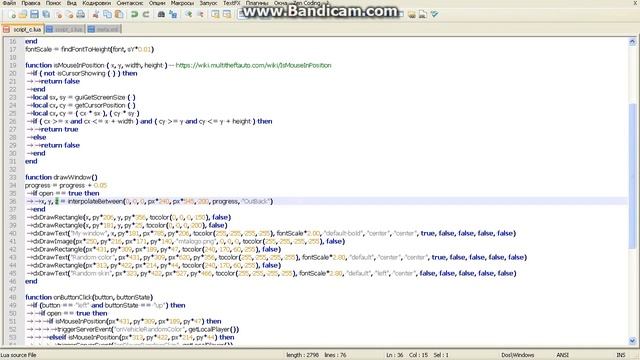
Task: Click the Open file folder icon
Action: (x=23, y=15)
